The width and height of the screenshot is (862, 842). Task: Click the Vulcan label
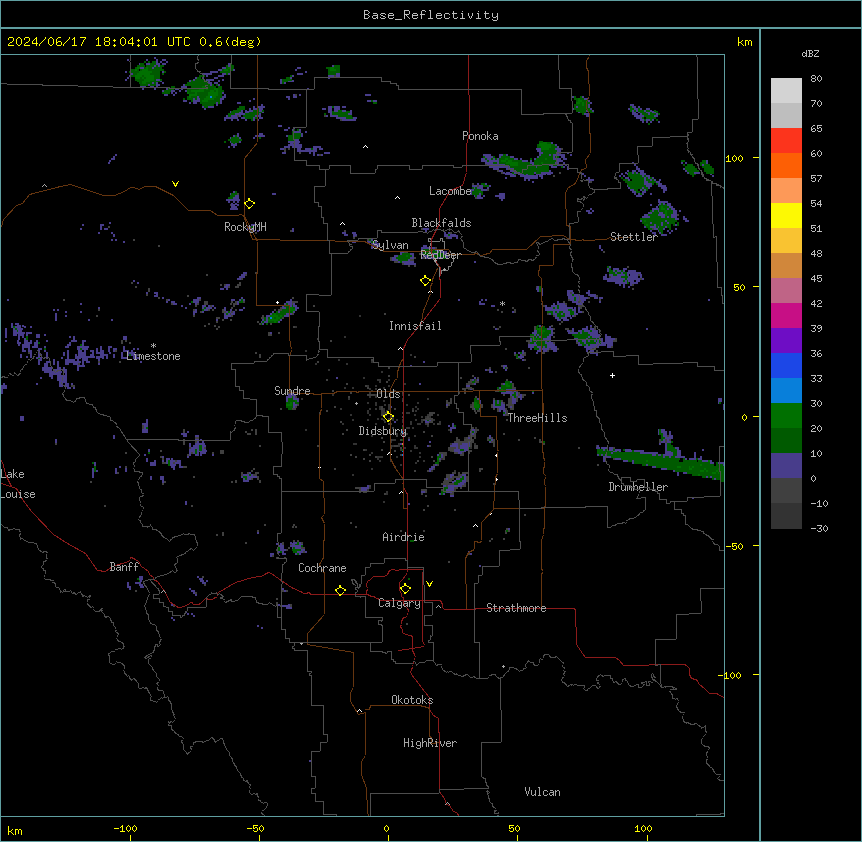(x=542, y=792)
